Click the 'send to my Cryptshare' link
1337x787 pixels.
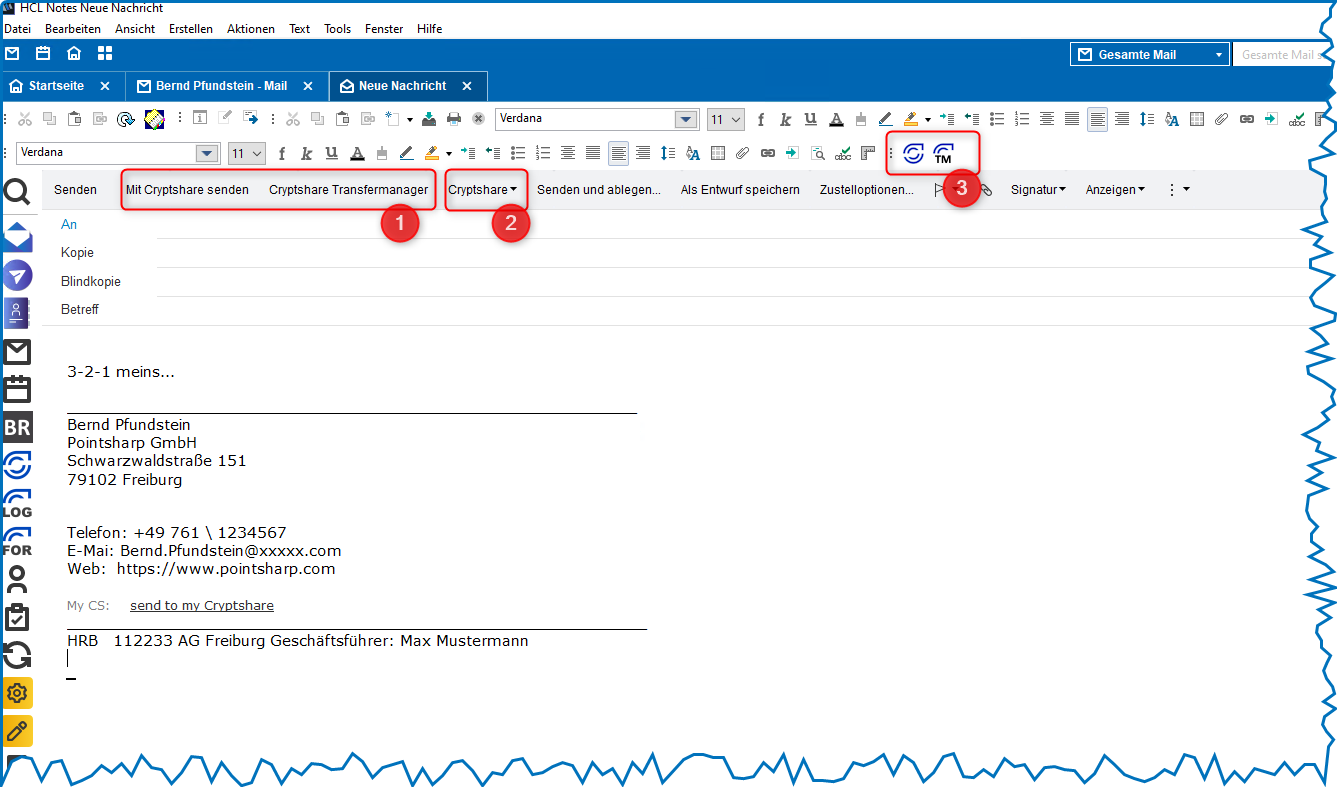click(201, 605)
